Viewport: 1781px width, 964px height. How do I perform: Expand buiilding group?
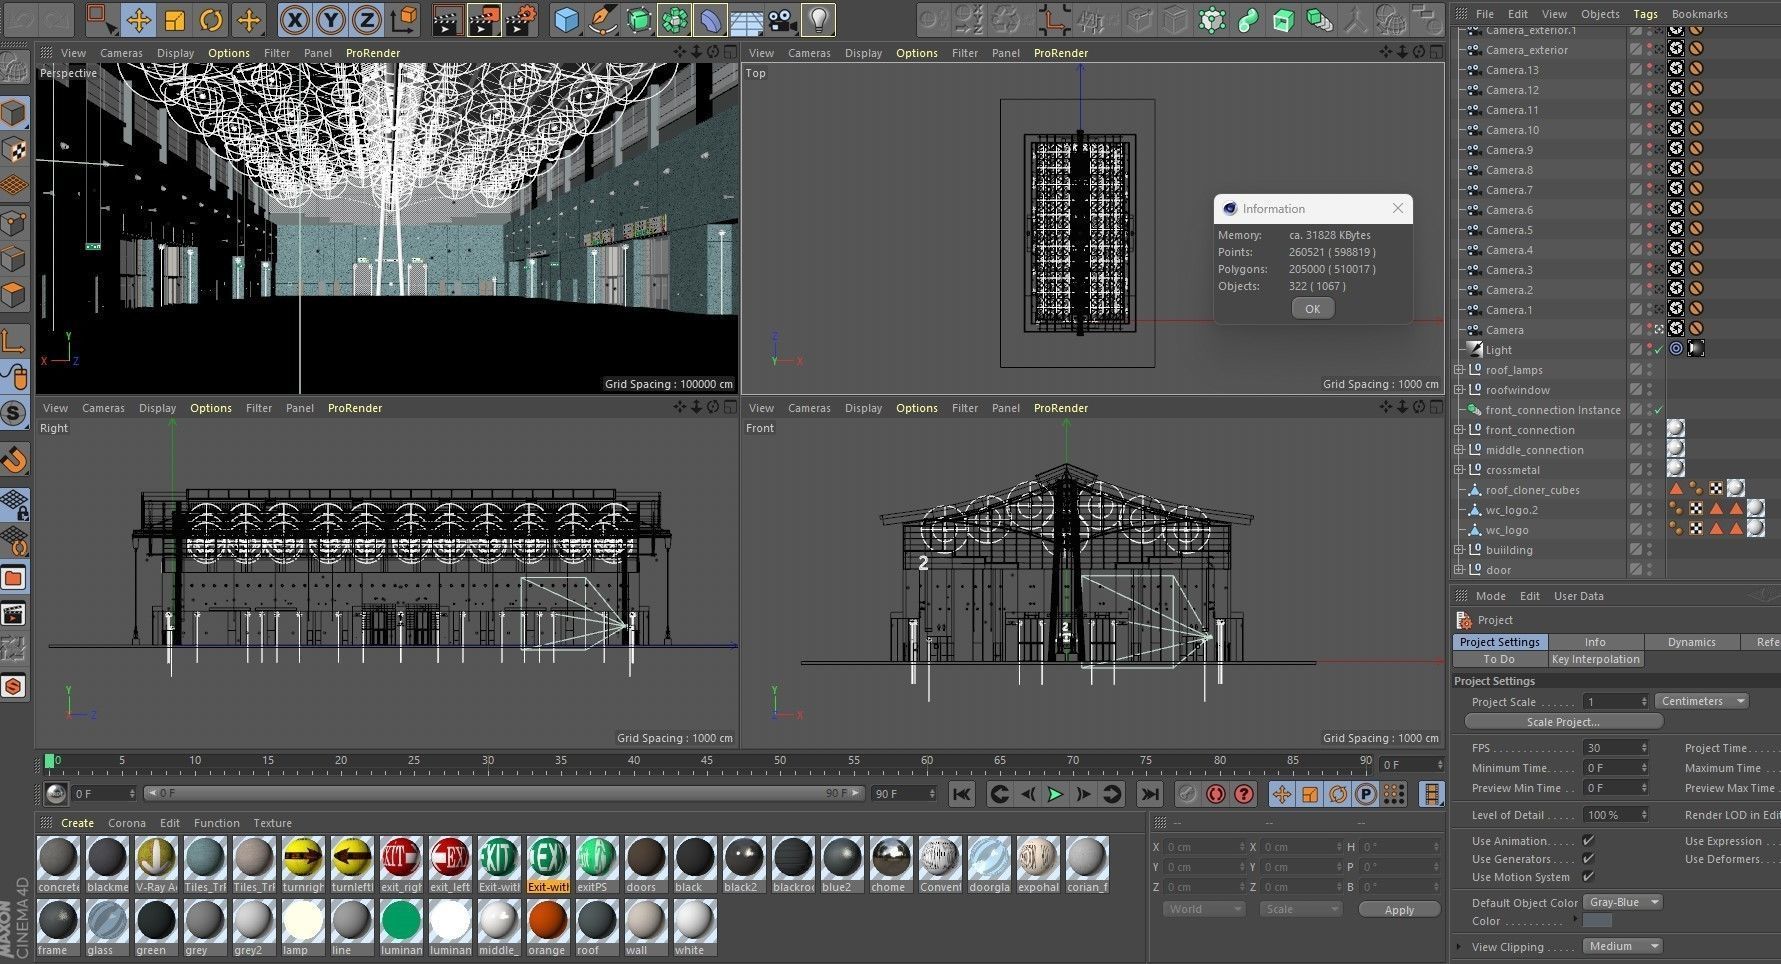point(1459,550)
